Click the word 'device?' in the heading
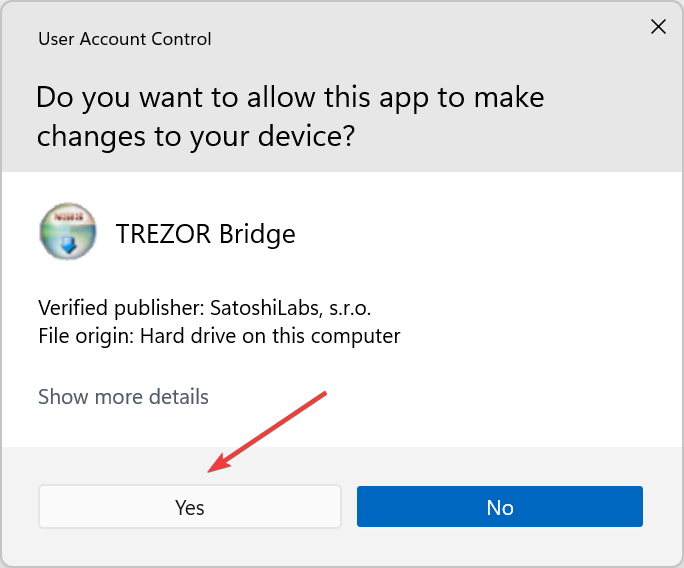The width and height of the screenshot is (684, 568). [x=306, y=136]
